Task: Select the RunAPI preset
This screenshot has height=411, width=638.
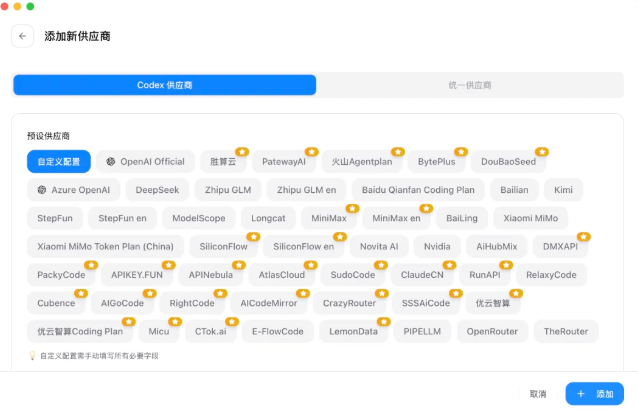Action: (485, 275)
